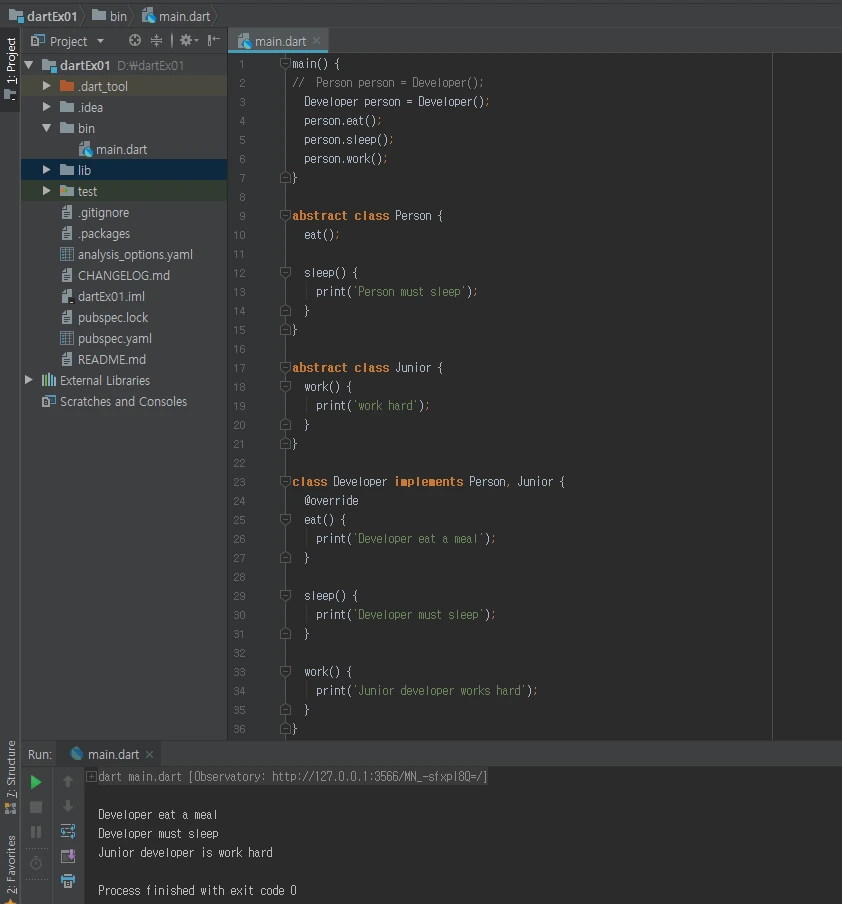Screen dimensions: 842x904
Task: Click Scroll from Source target icon
Action: [135, 41]
